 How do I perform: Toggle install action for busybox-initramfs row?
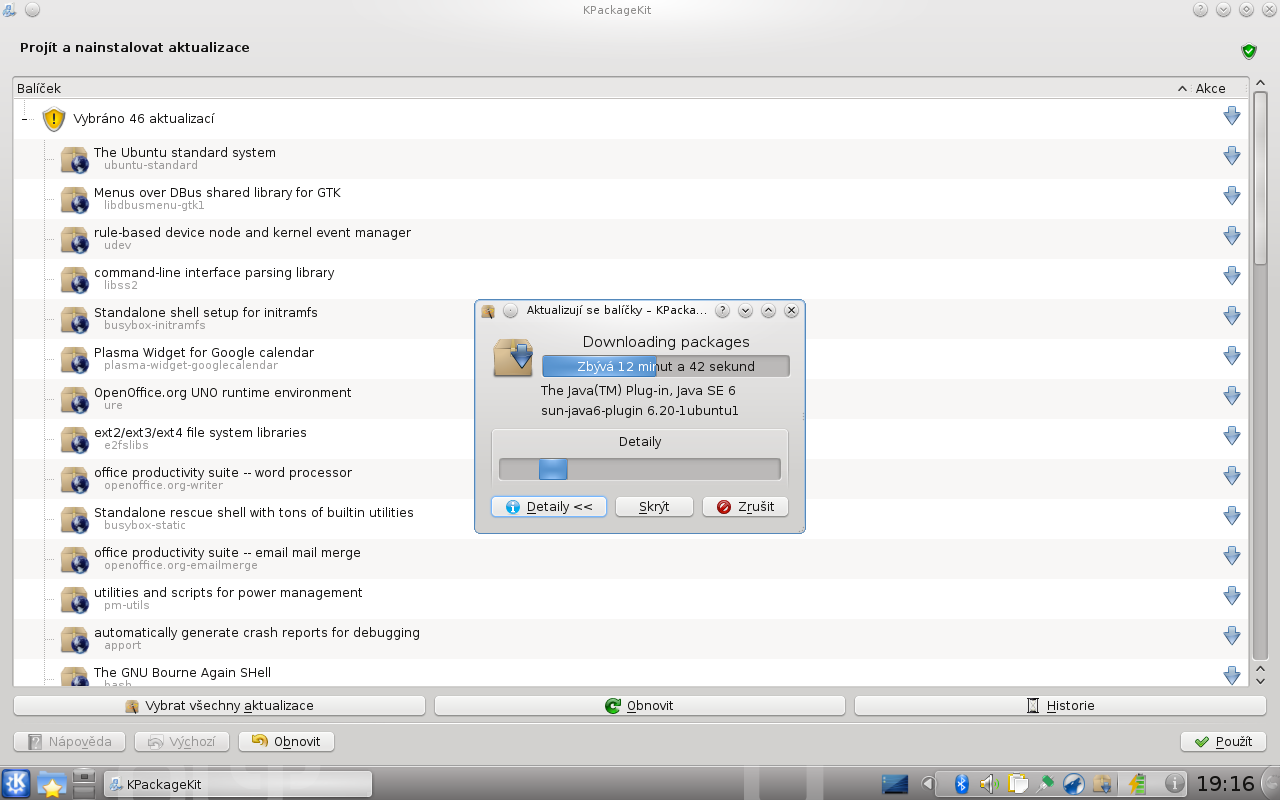(x=1232, y=316)
